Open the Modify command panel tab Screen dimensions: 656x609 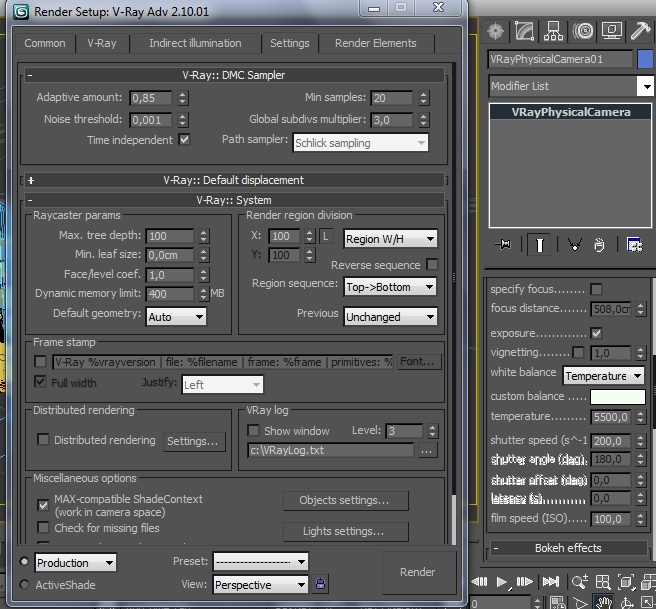525,31
